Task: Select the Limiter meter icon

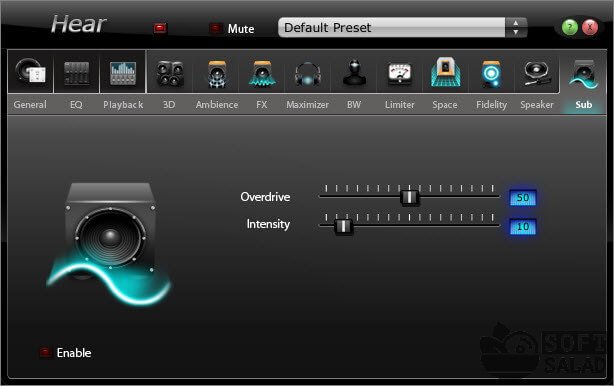Action: pos(399,74)
